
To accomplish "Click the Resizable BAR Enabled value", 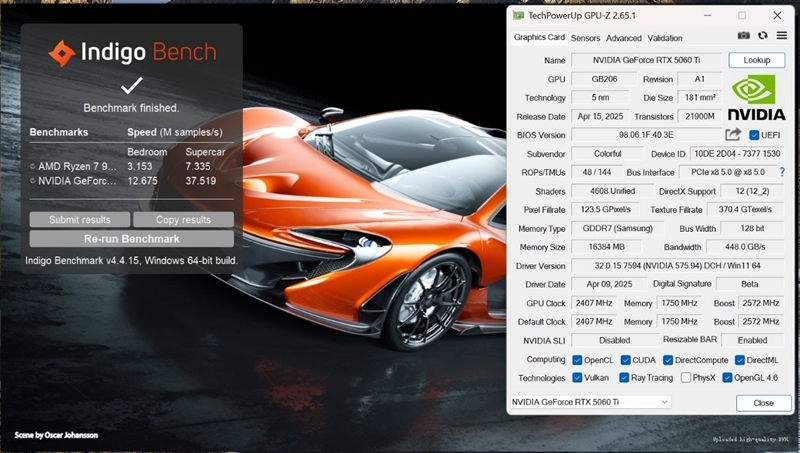I will [x=752, y=340].
